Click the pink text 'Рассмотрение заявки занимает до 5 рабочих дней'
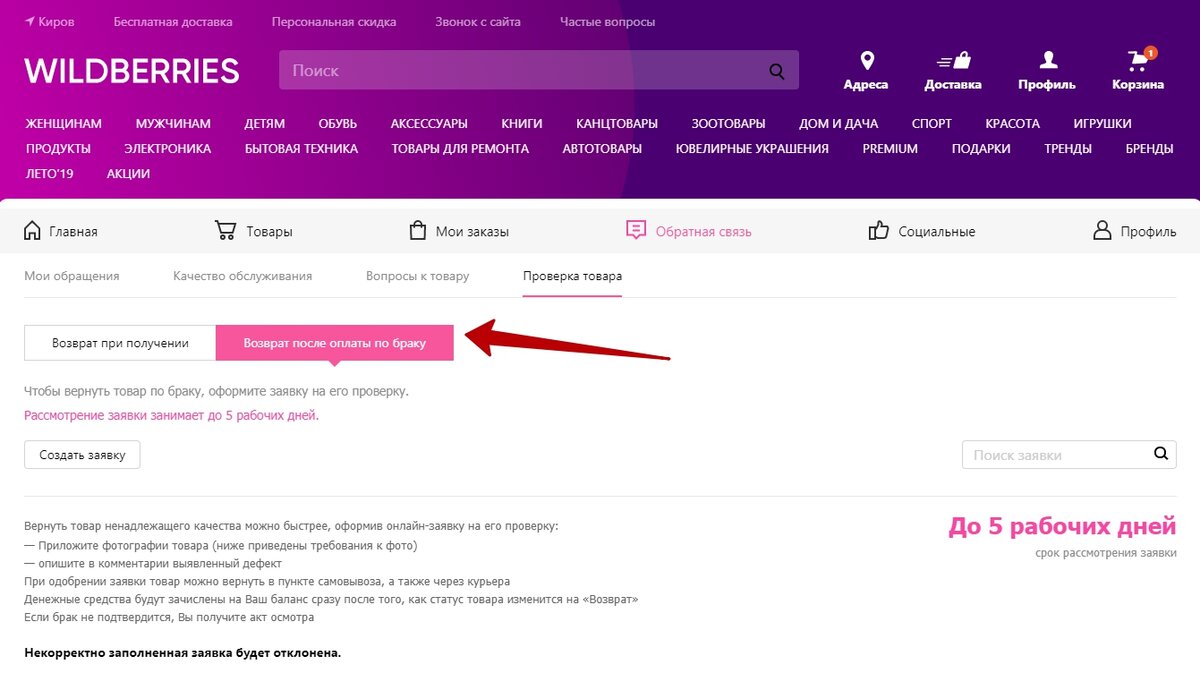The height and width of the screenshot is (673, 1200). tap(171, 415)
